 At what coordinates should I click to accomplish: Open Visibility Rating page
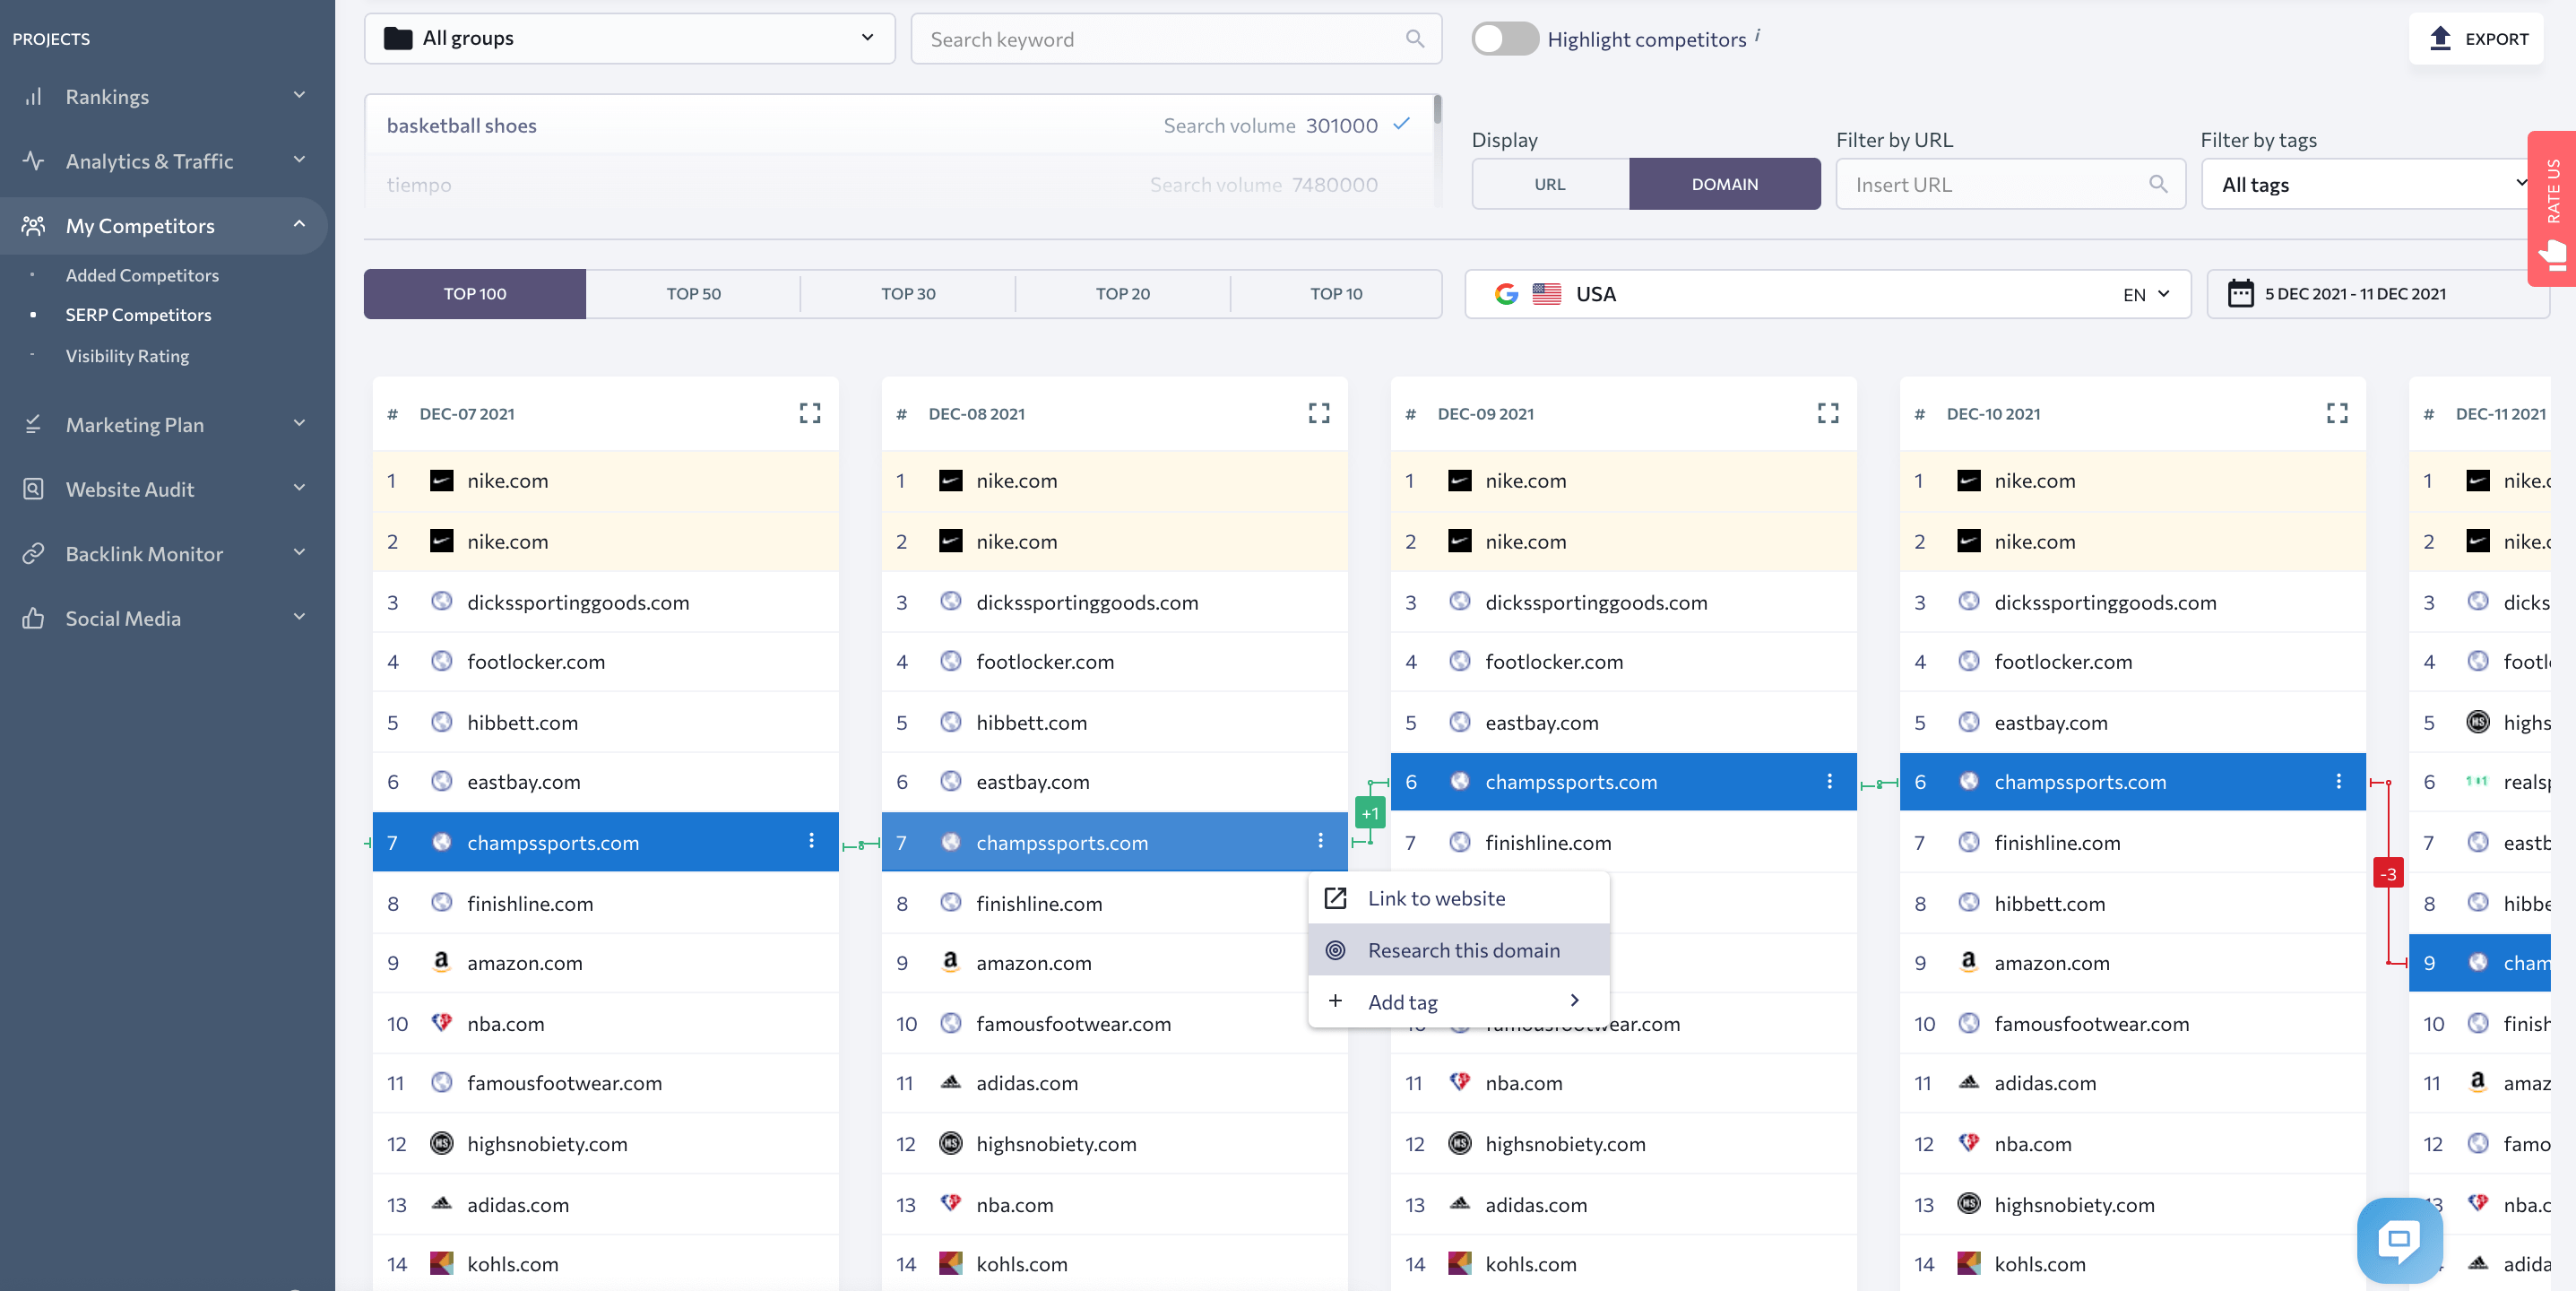127,356
